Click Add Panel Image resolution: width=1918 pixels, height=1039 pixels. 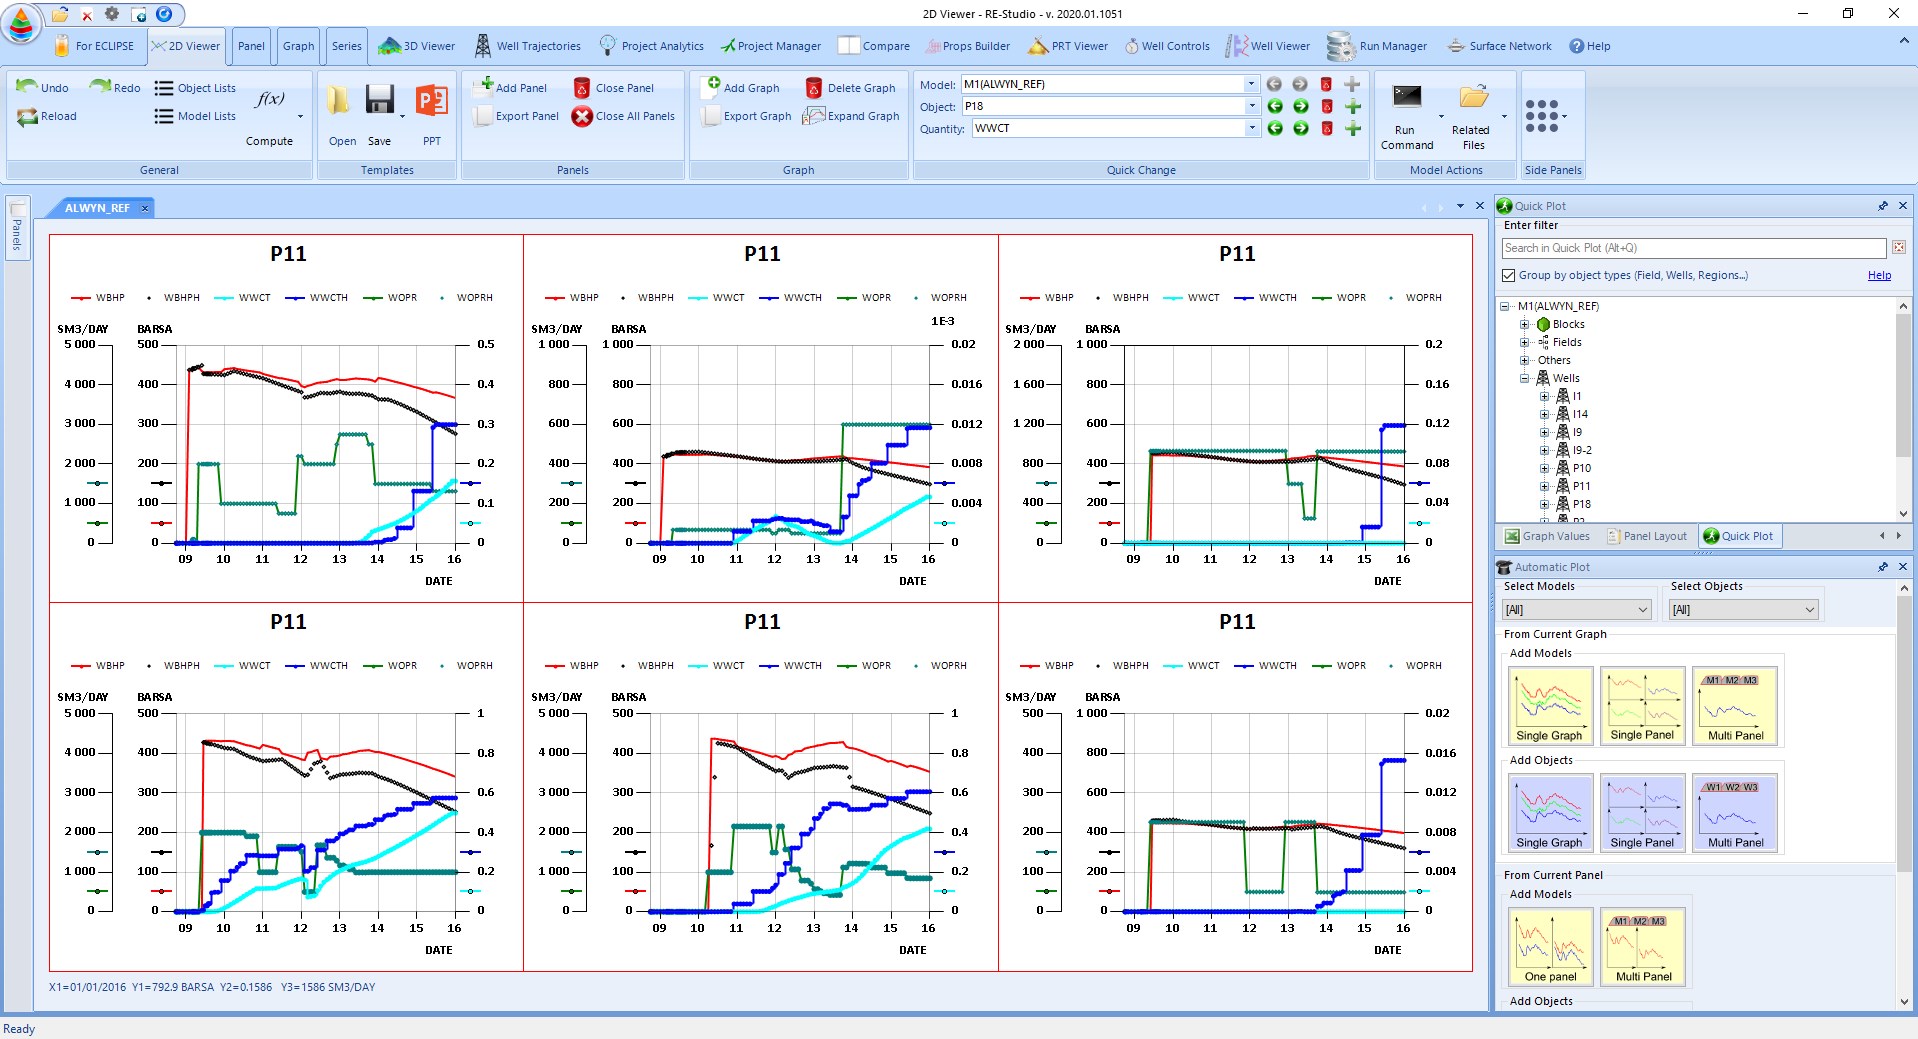pos(510,87)
